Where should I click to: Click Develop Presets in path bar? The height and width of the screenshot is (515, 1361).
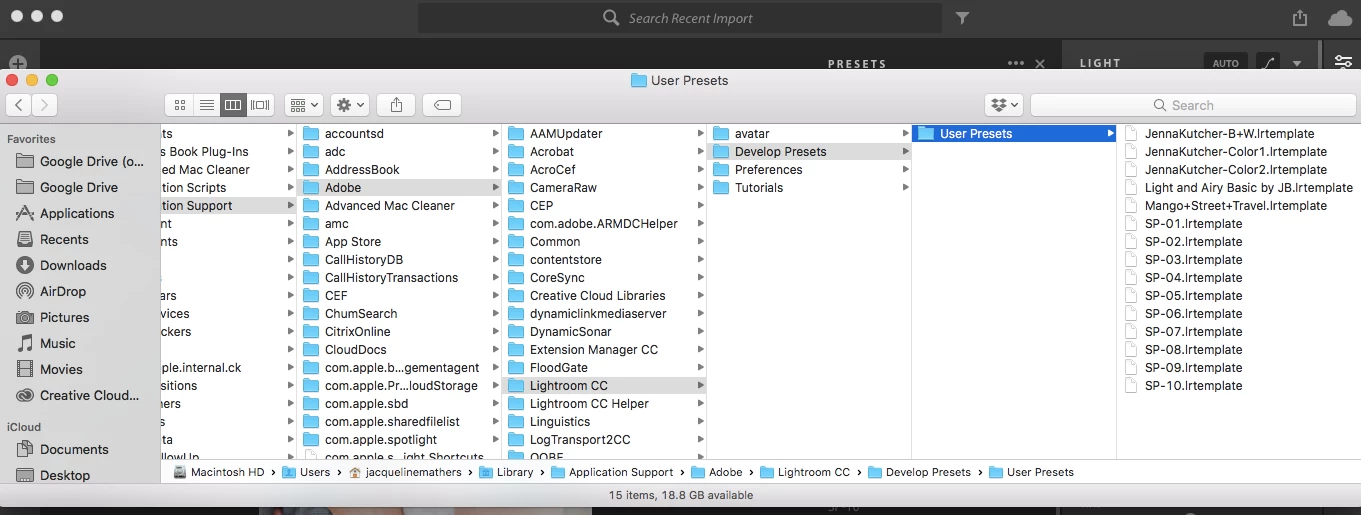pyautogui.click(x=919, y=472)
